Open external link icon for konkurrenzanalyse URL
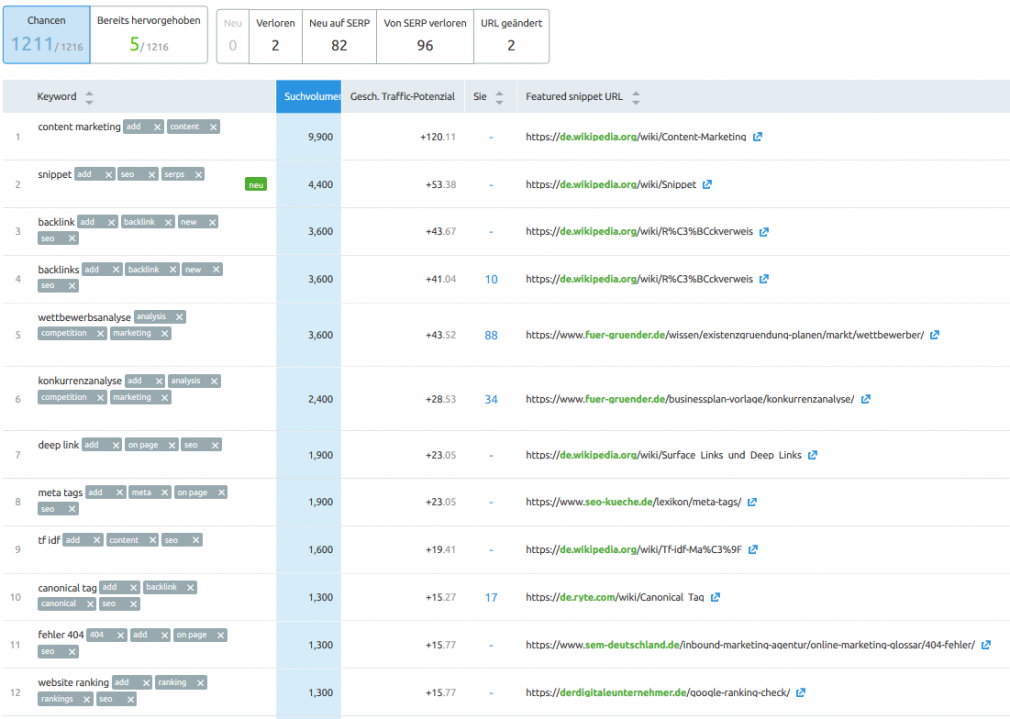The image size is (1010, 719). (x=866, y=399)
